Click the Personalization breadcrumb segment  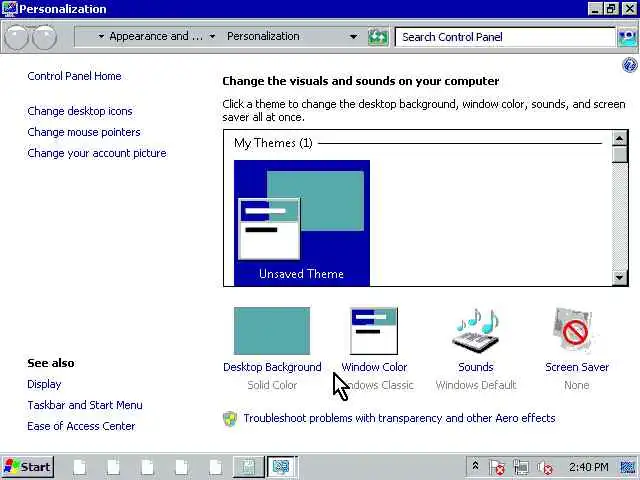[x=263, y=36]
